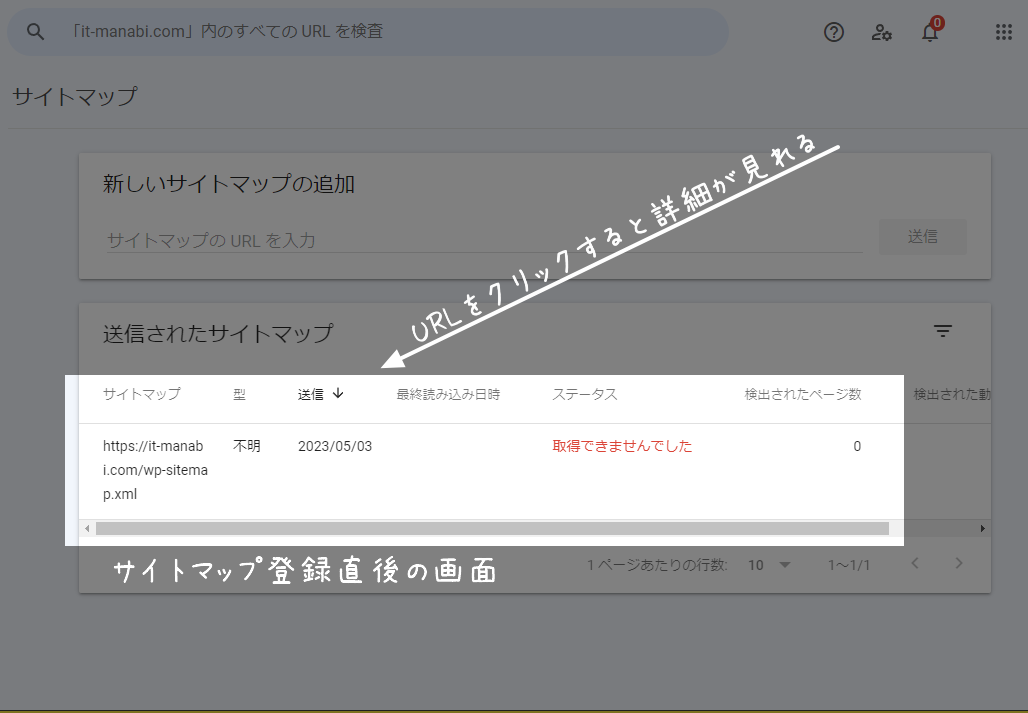Screen dimensions: 1028x713
Task: Open the notifications bell showing 0
Action: [x=930, y=32]
